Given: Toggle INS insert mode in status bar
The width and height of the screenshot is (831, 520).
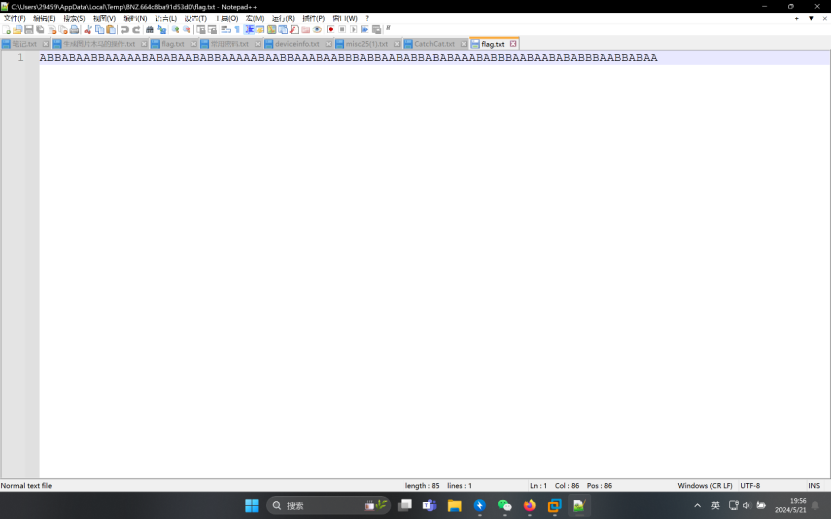Looking at the screenshot, I should point(814,486).
